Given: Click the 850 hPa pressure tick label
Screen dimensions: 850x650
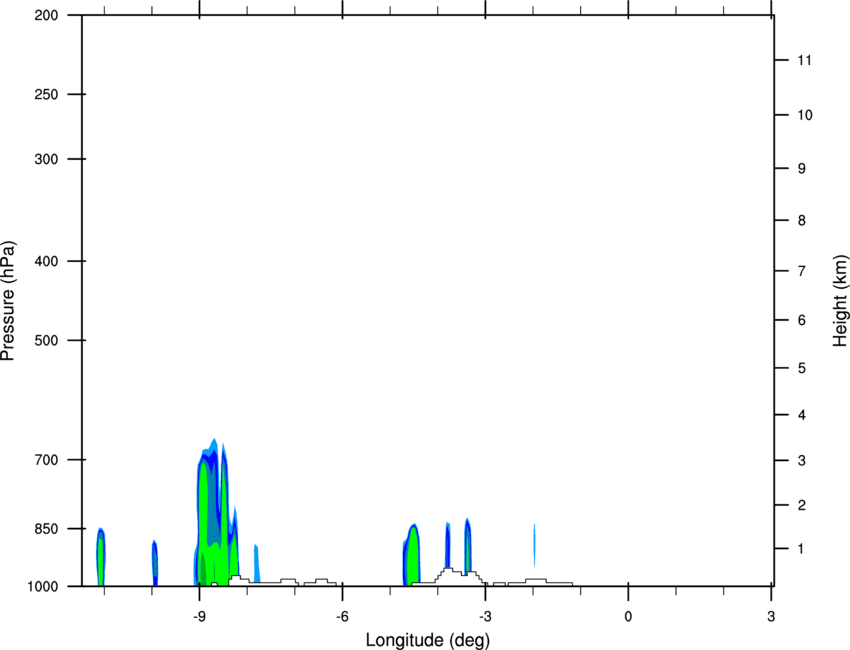Looking at the screenshot, I should (46, 529).
